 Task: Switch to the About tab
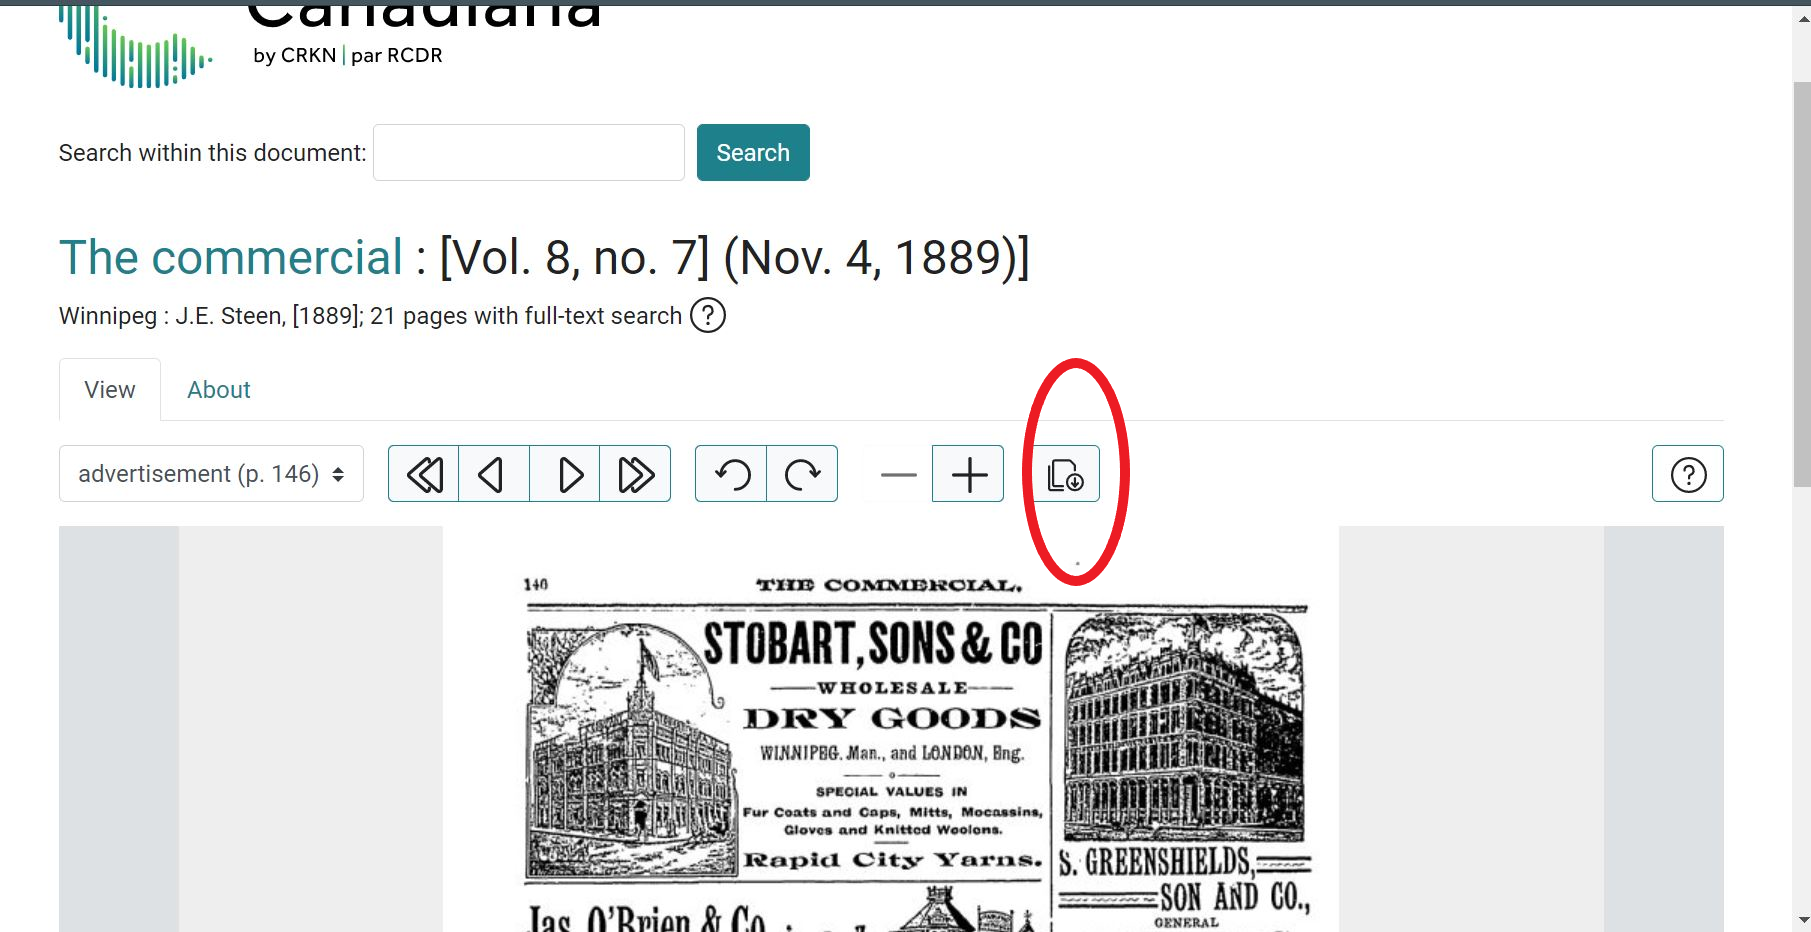tap(219, 390)
